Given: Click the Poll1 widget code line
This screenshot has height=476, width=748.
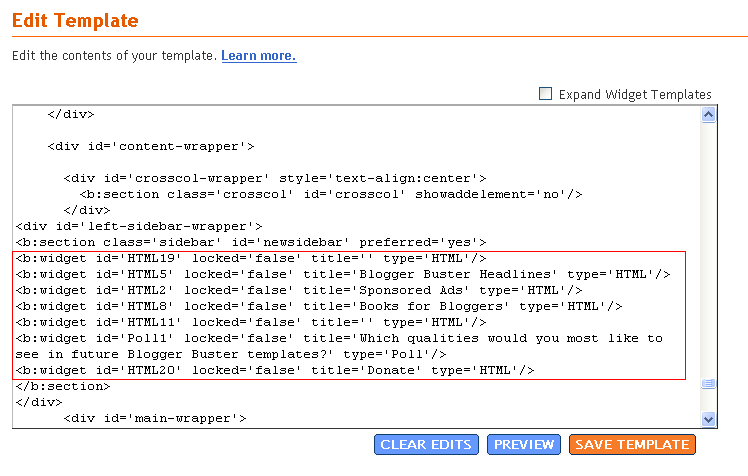Looking at the screenshot, I should click(339, 346).
